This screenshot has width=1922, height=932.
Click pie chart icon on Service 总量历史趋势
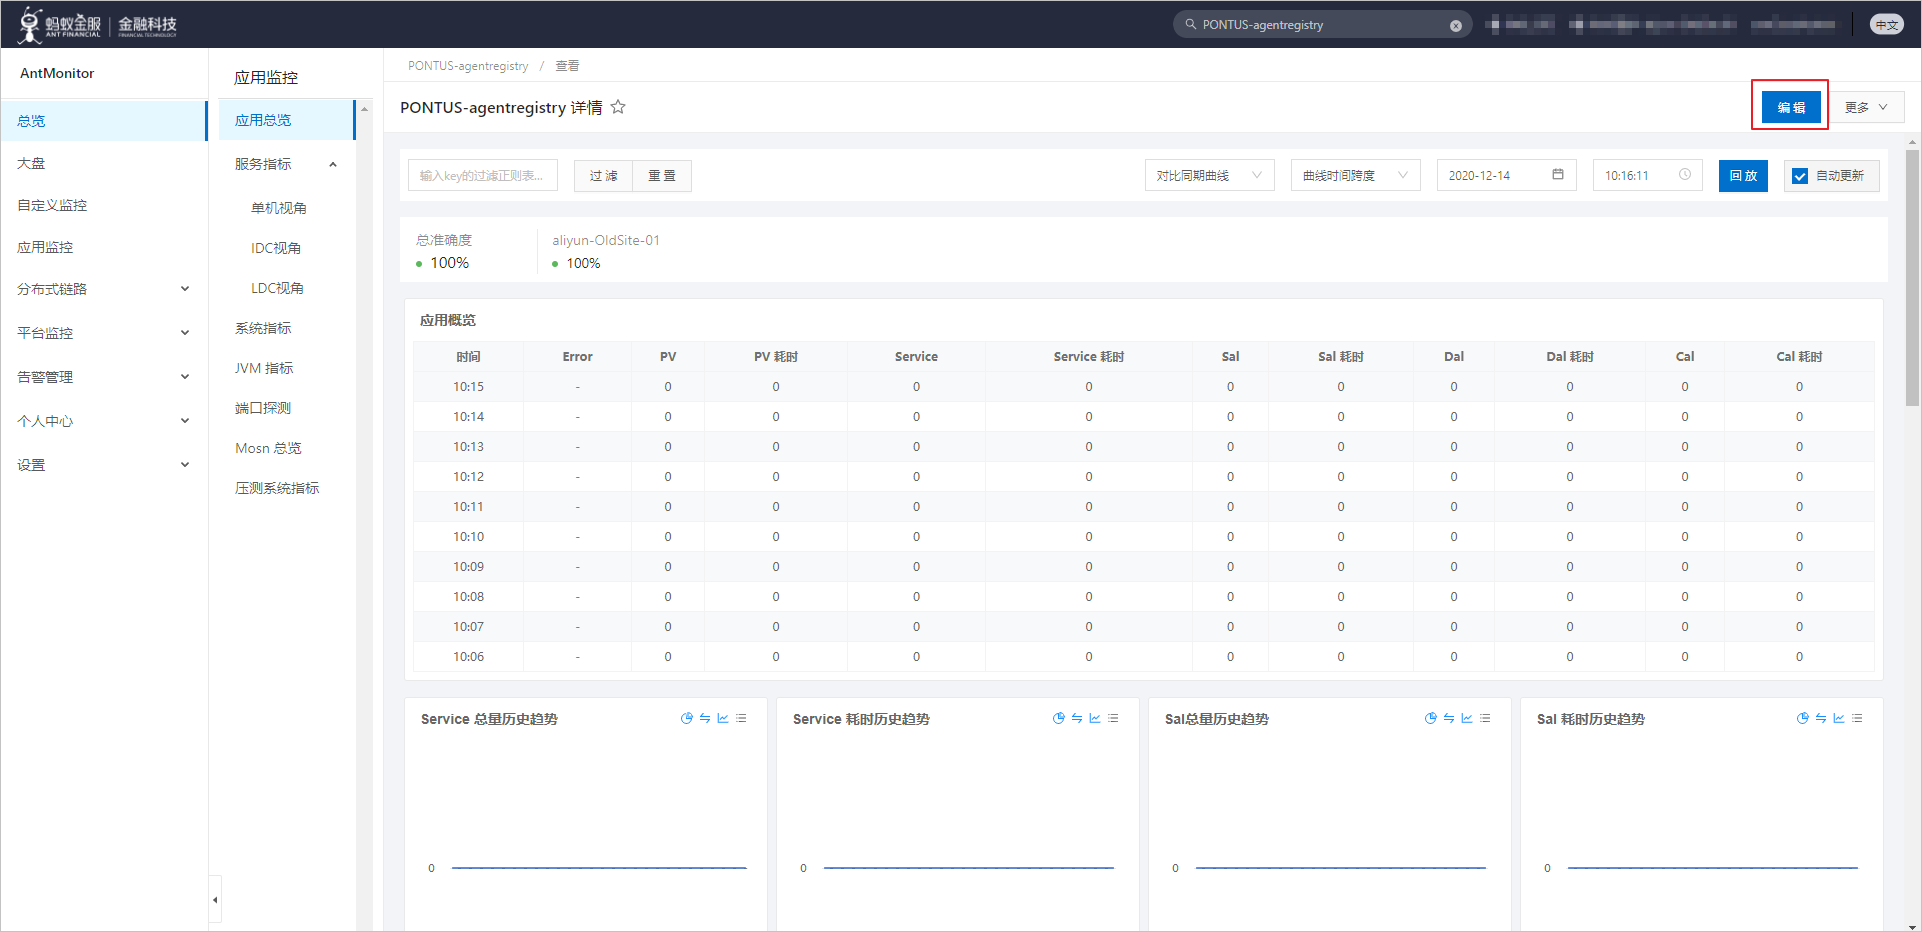coord(687,718)
